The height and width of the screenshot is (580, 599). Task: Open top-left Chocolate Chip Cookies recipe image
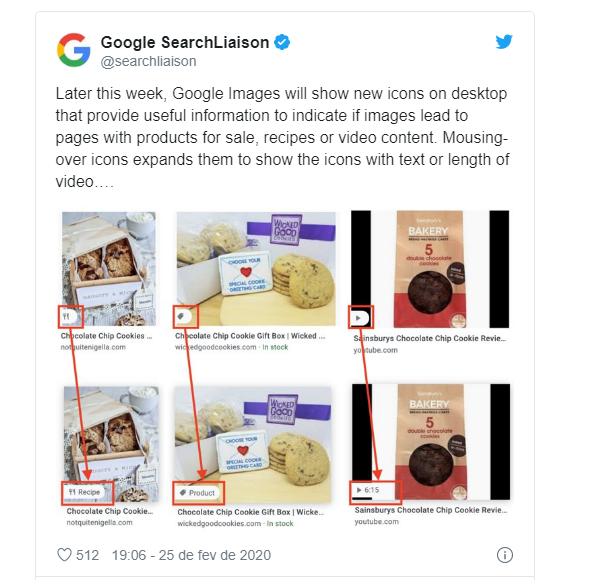(x=109, y=269)
